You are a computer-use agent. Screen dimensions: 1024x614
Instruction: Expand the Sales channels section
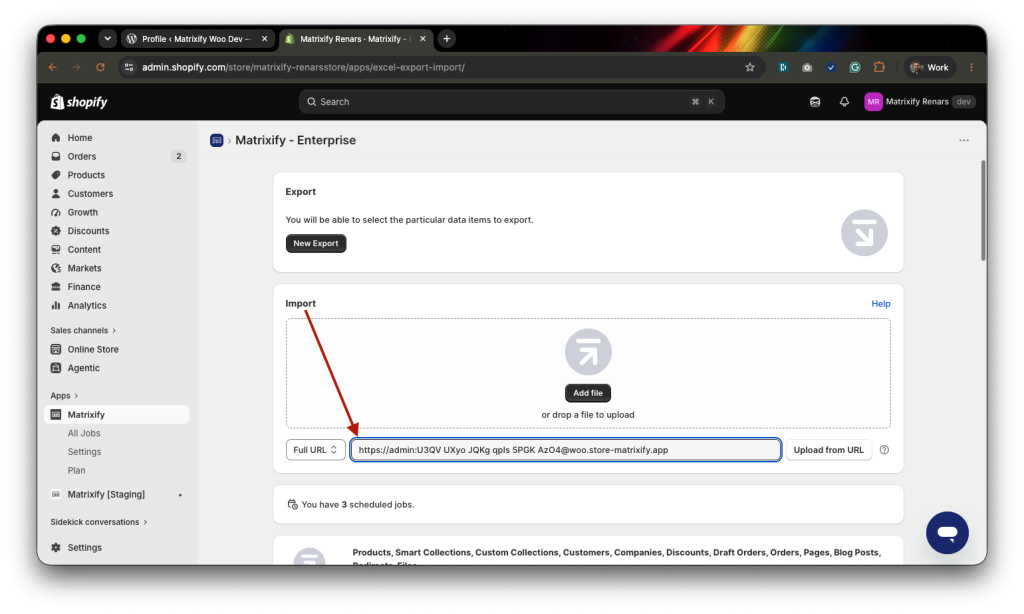click(x=83, y=331)
